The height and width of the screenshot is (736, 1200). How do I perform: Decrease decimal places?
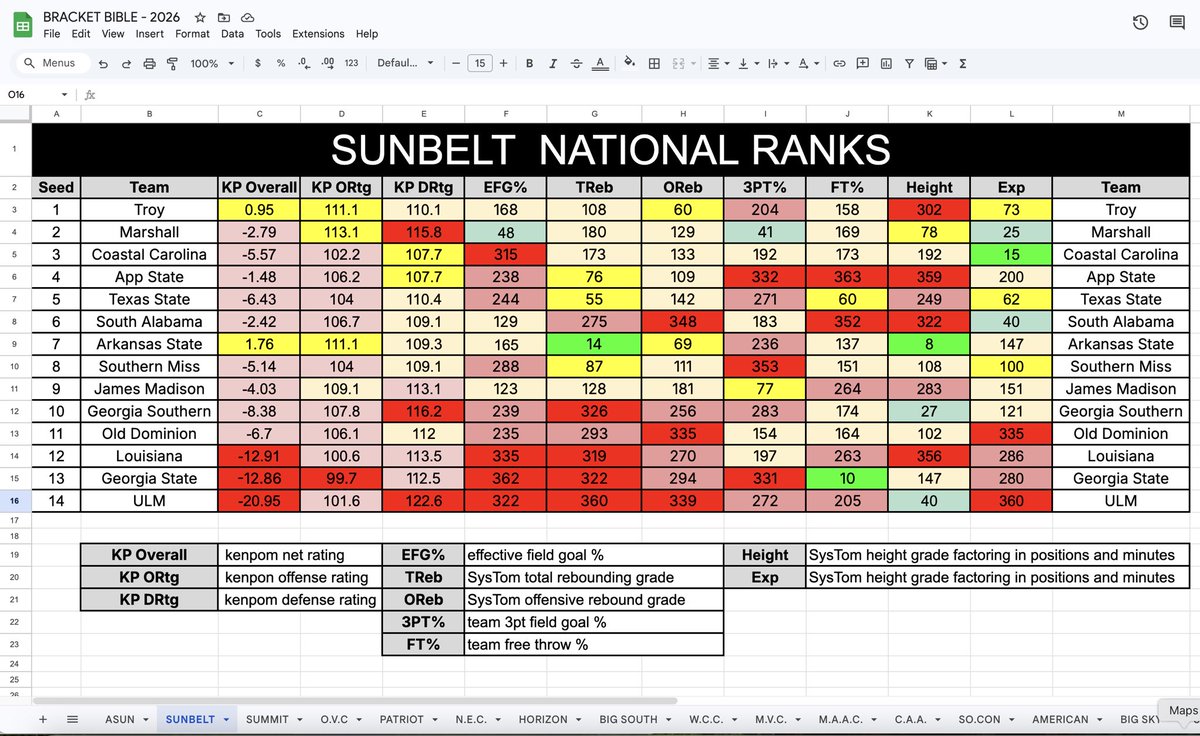point(304,63)
